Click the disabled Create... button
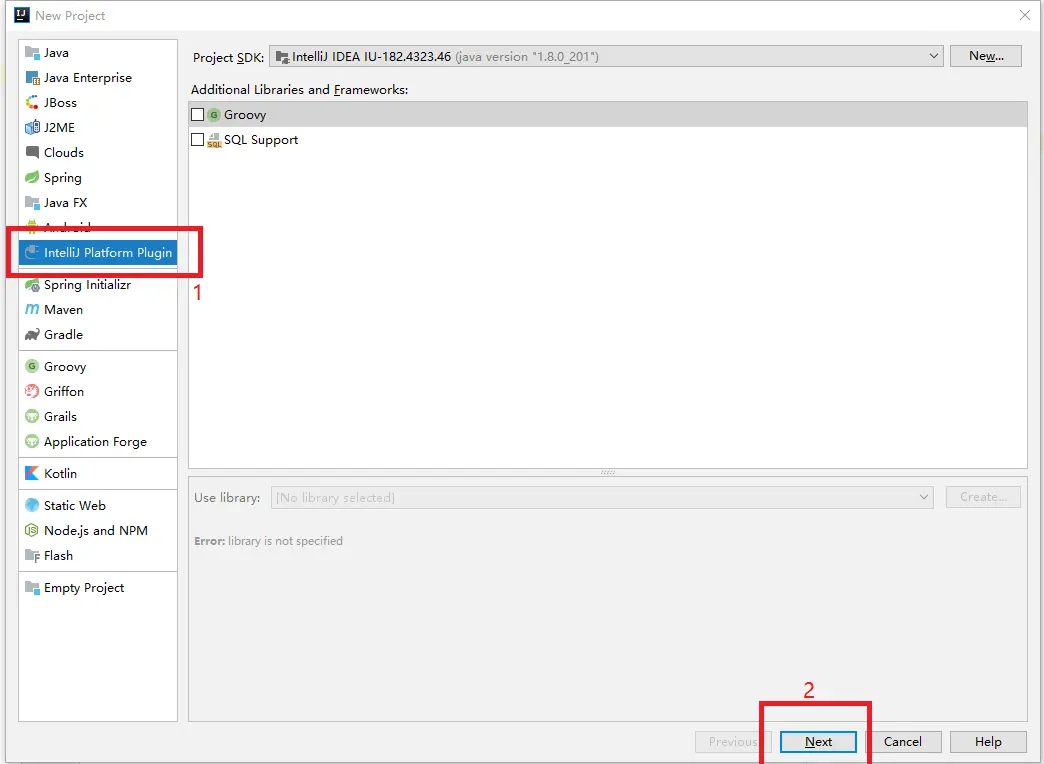 click(x=983, y=497)
